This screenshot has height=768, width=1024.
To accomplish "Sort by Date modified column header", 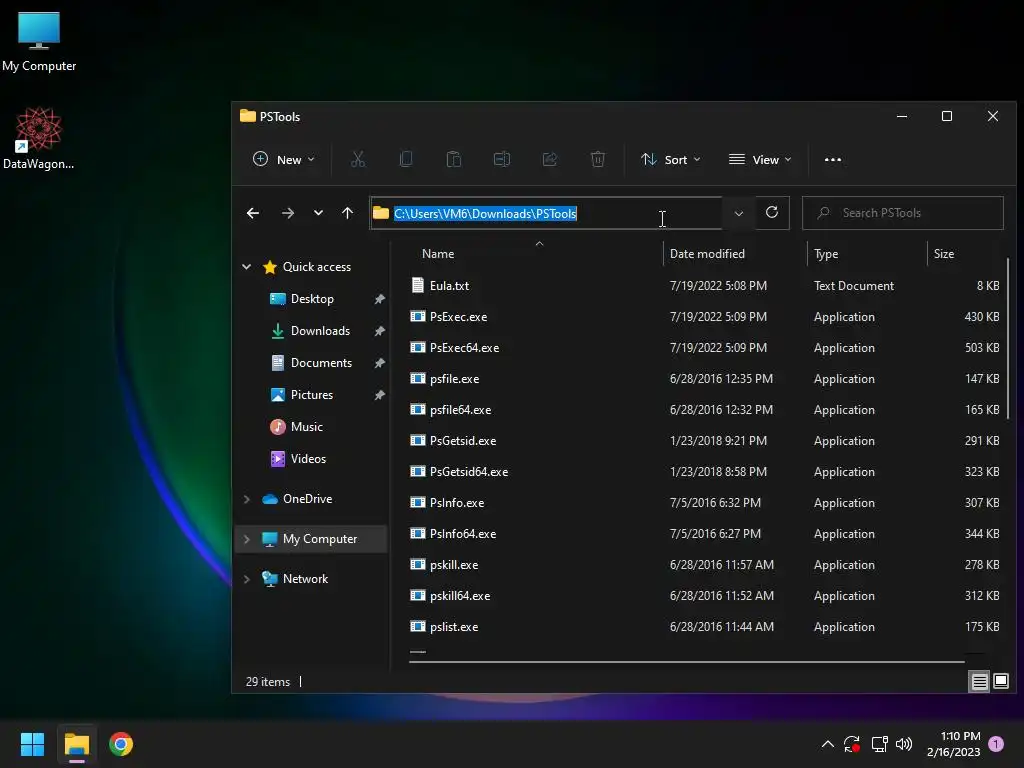I will [707, 254].
